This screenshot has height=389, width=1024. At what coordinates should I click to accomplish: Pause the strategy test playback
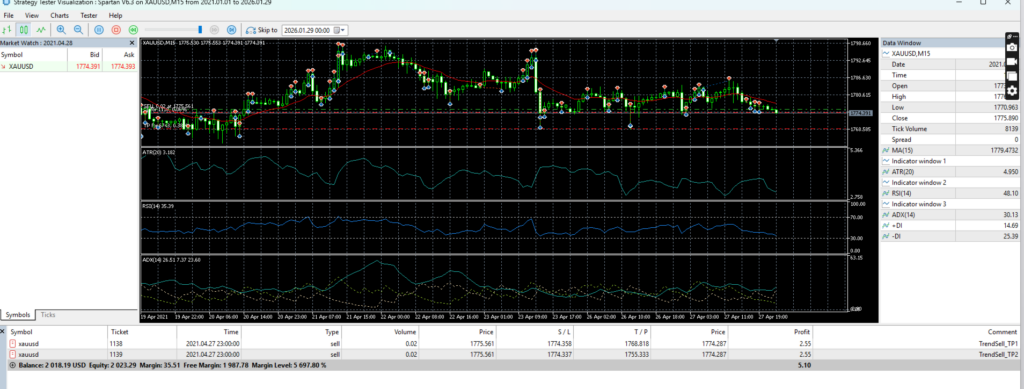coord(99,29)
